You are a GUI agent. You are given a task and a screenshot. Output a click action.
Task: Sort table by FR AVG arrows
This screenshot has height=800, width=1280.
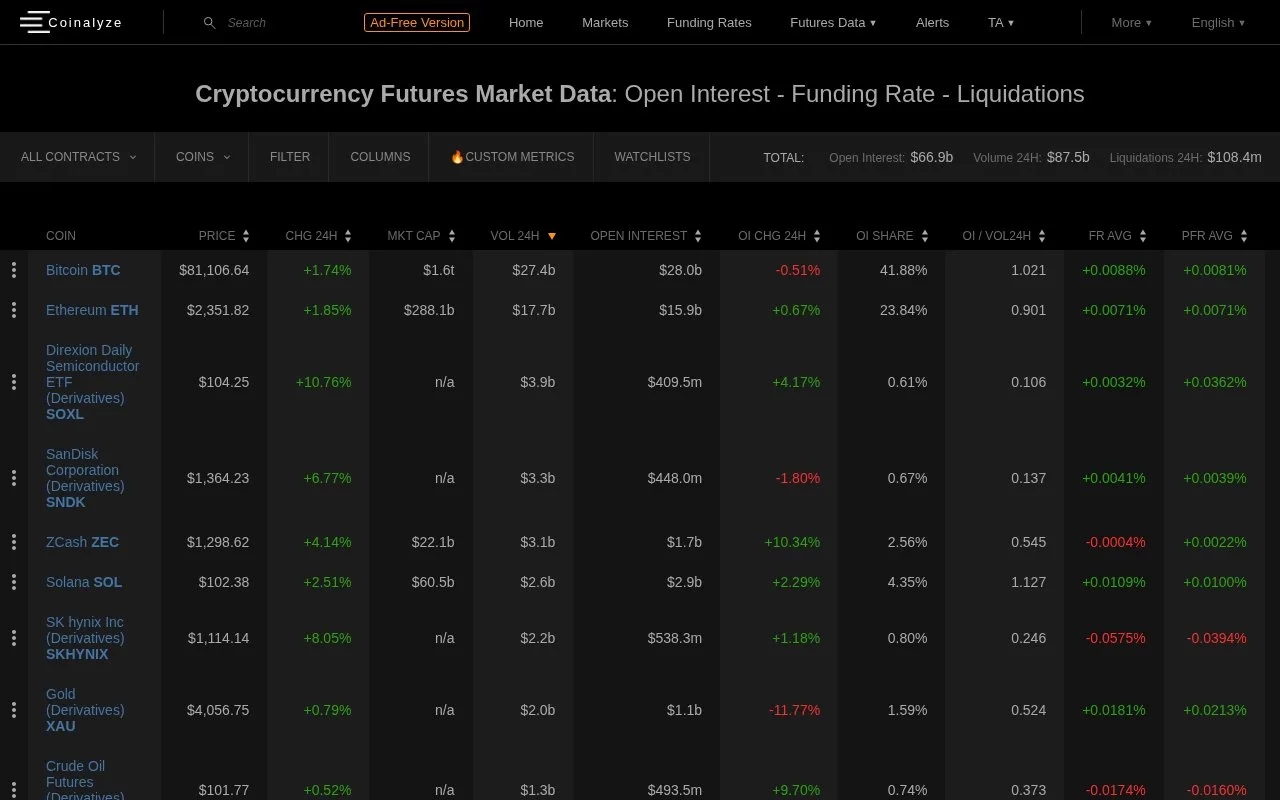pyautogui.click(x=1143, y=236)
